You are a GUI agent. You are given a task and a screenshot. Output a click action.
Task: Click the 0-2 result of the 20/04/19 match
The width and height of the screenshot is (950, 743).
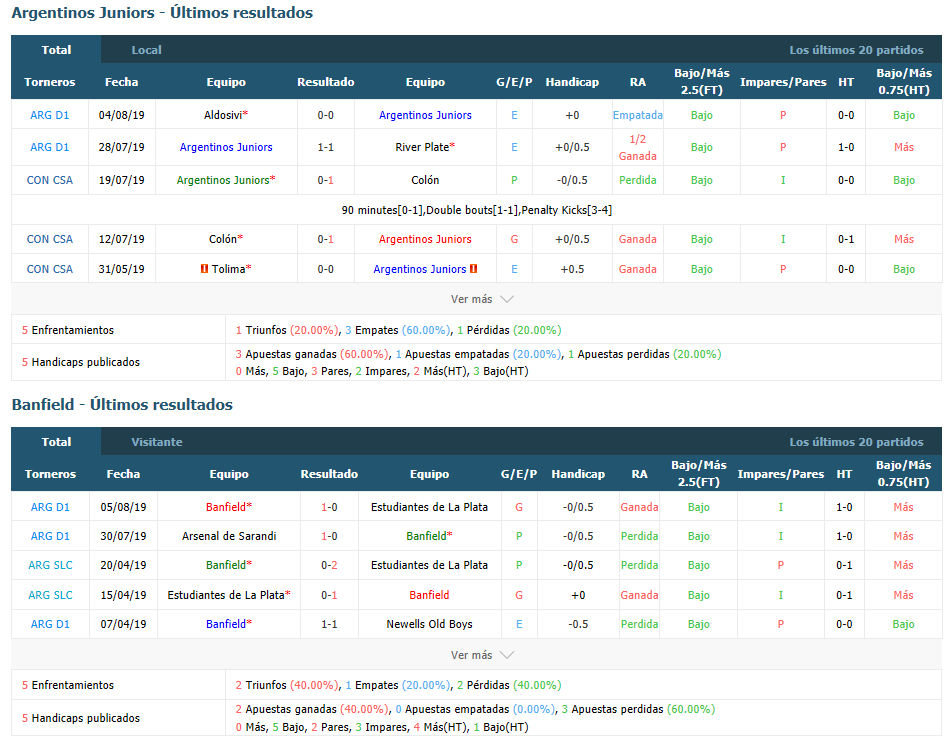(x=330, y=565)
